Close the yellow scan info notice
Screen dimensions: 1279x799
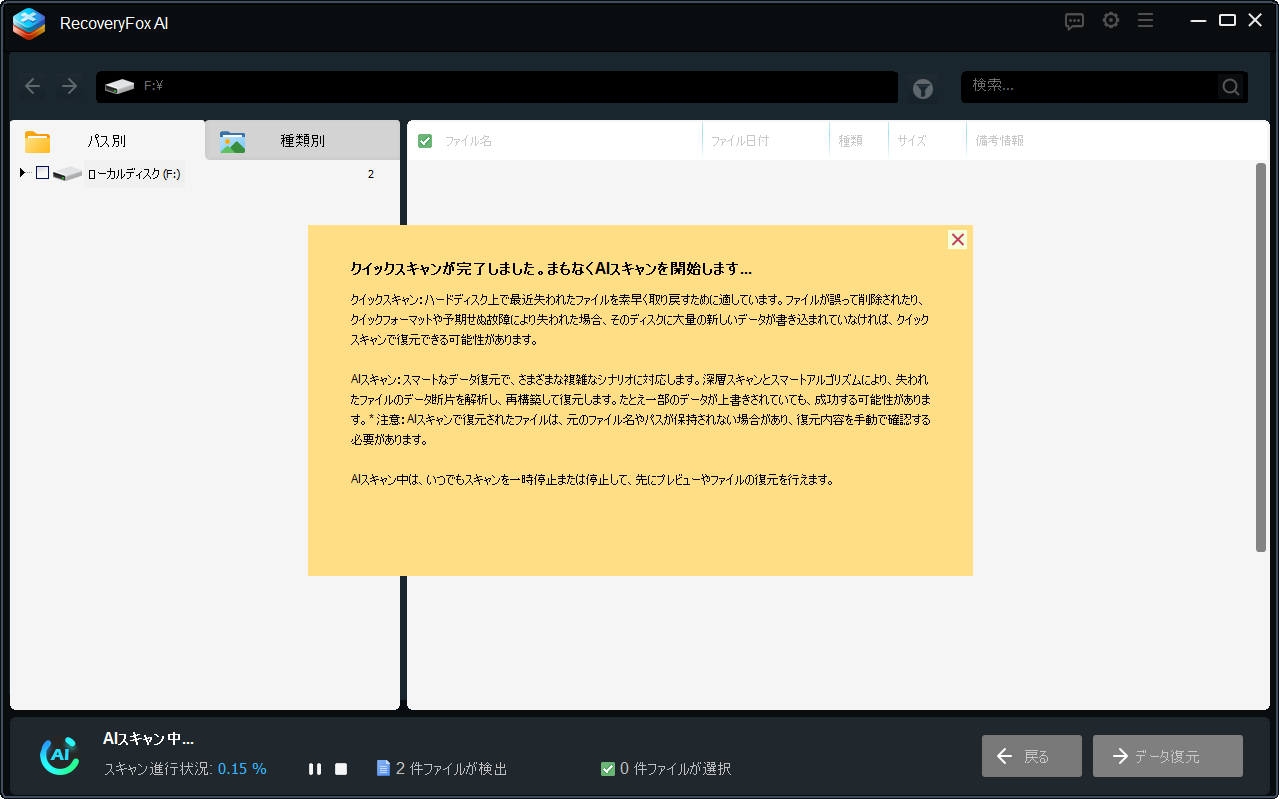tap(957, 240)
